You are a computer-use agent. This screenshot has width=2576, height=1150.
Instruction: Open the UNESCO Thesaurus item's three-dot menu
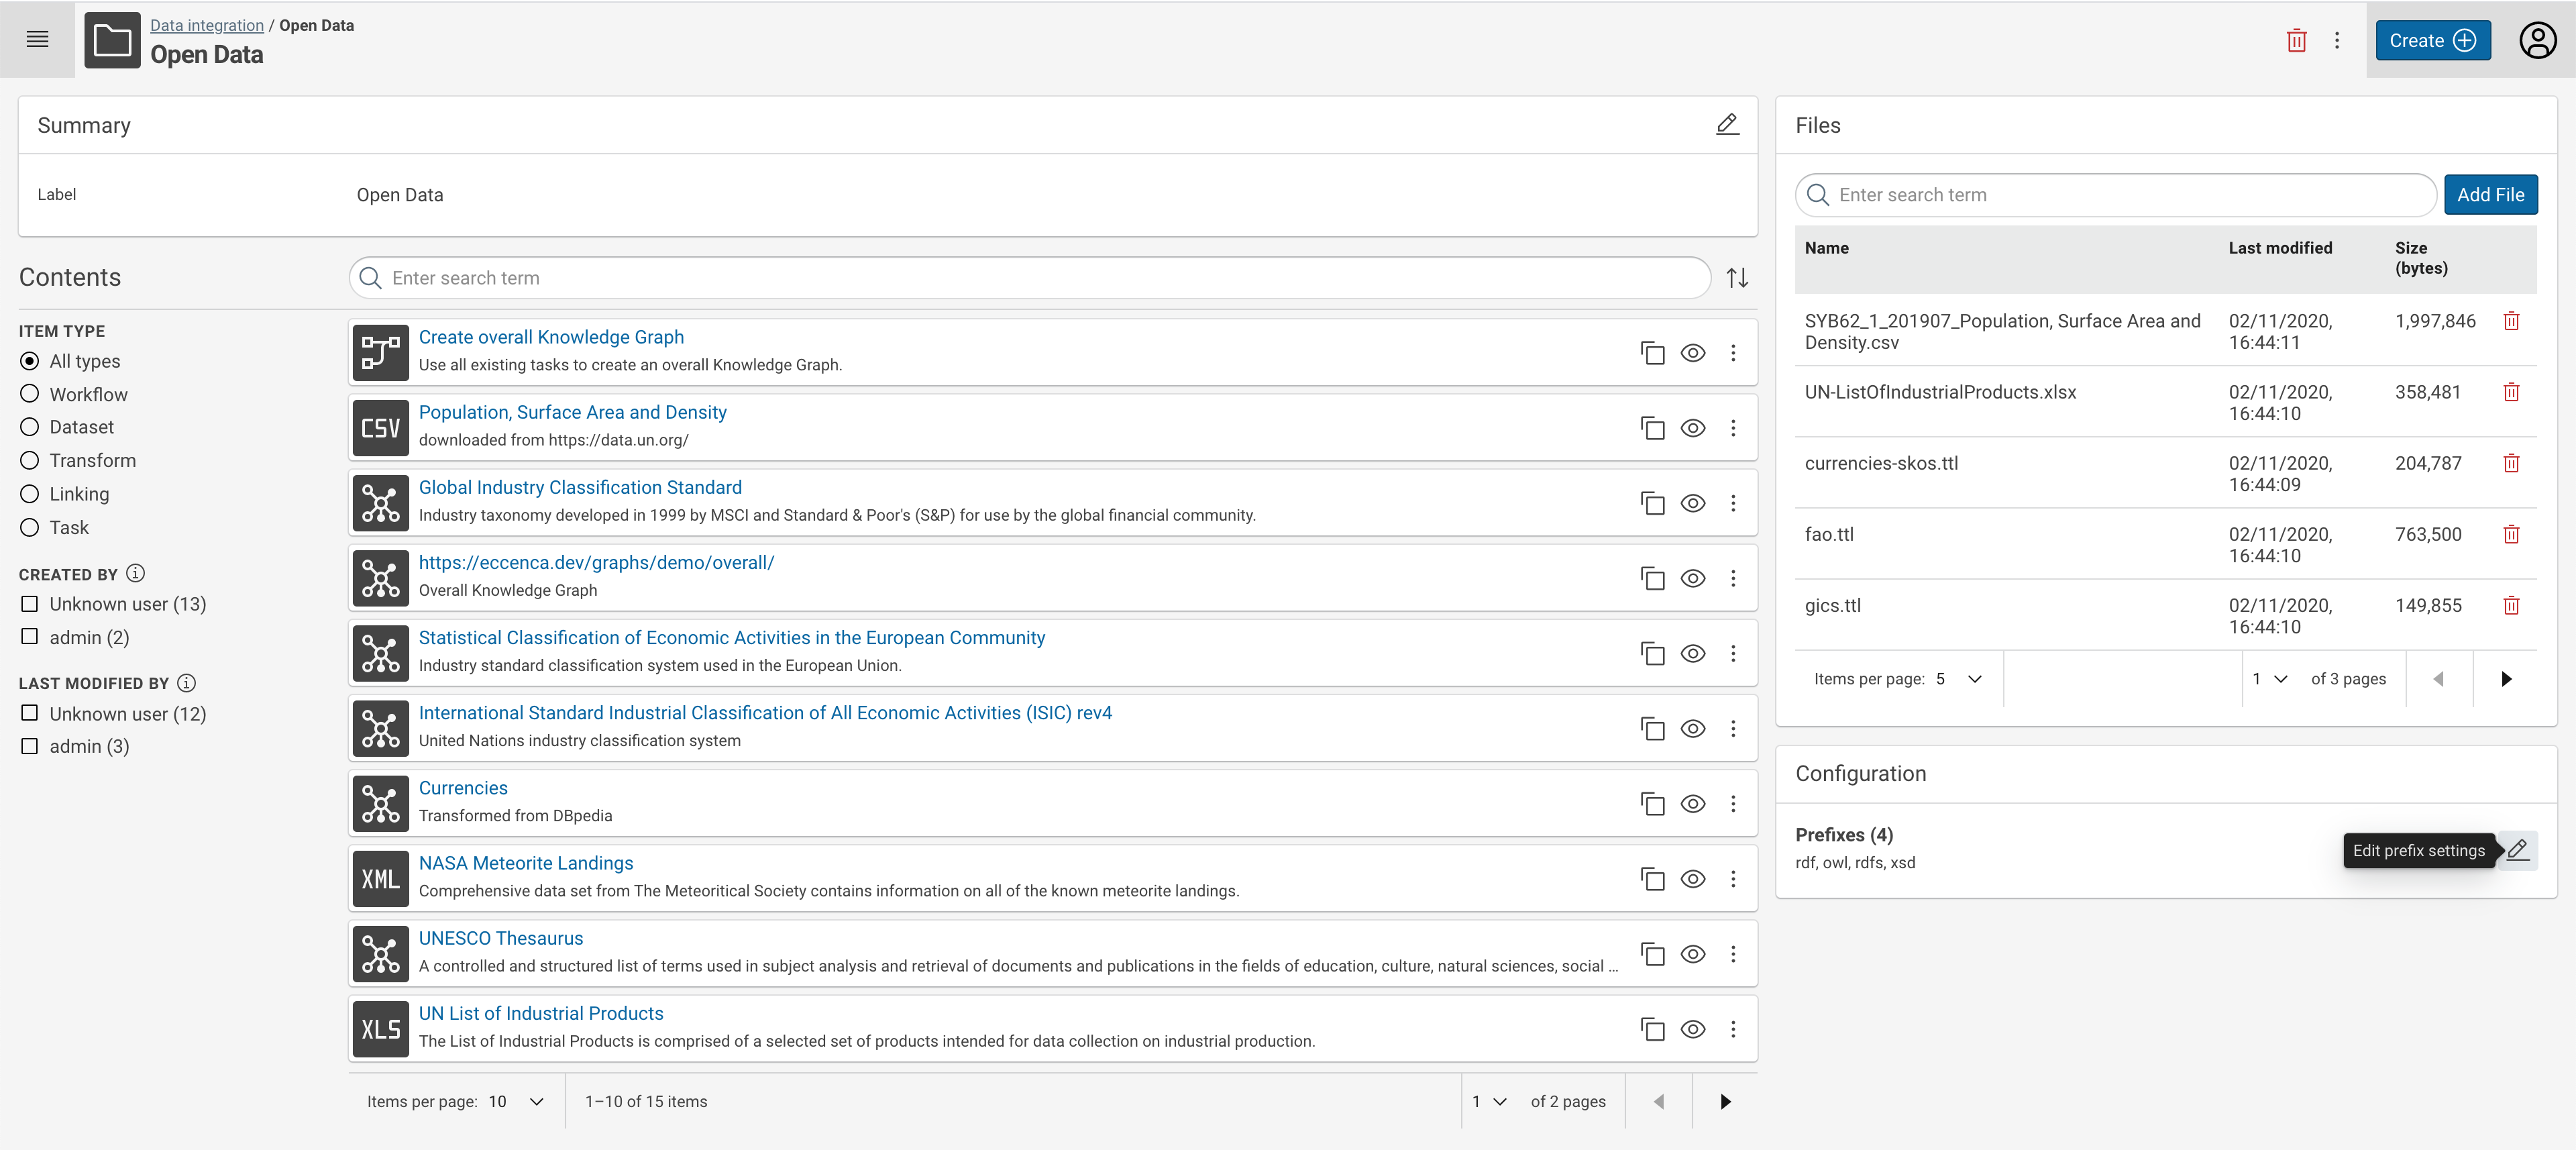click(1734, 954)
